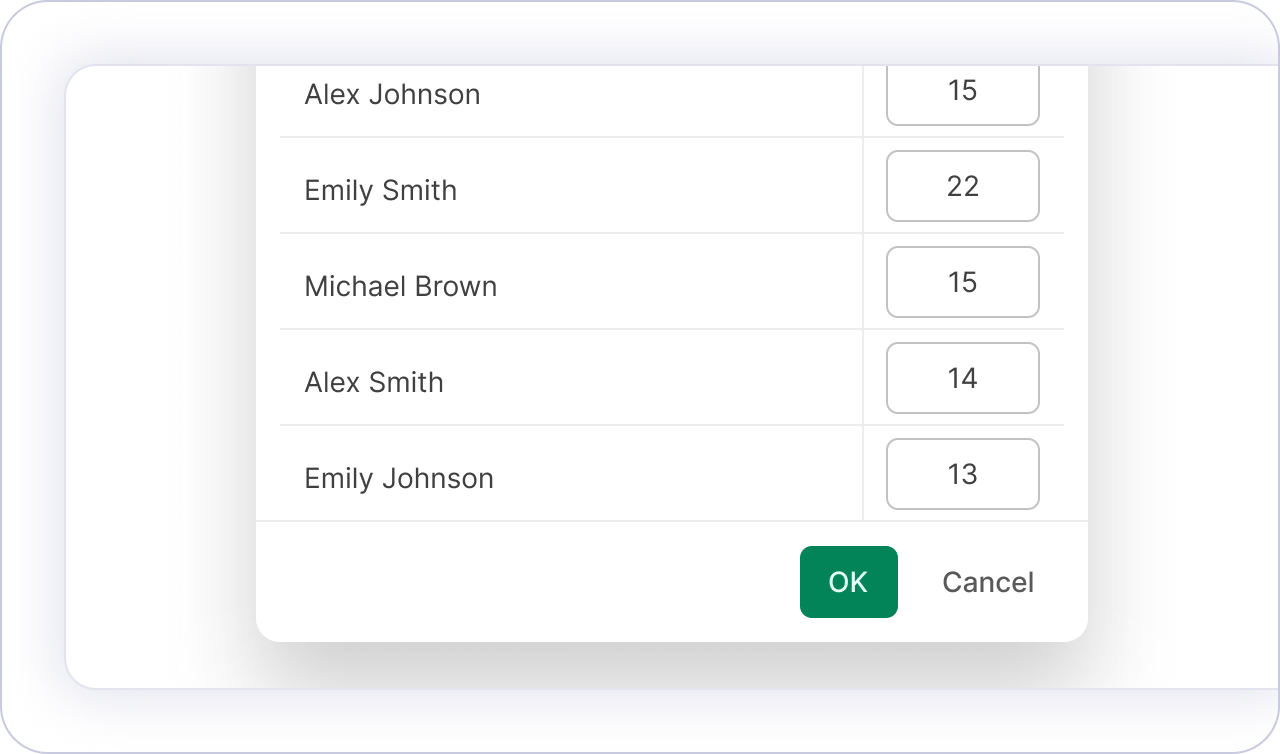Click the input showing the value 14

(962, 378)
